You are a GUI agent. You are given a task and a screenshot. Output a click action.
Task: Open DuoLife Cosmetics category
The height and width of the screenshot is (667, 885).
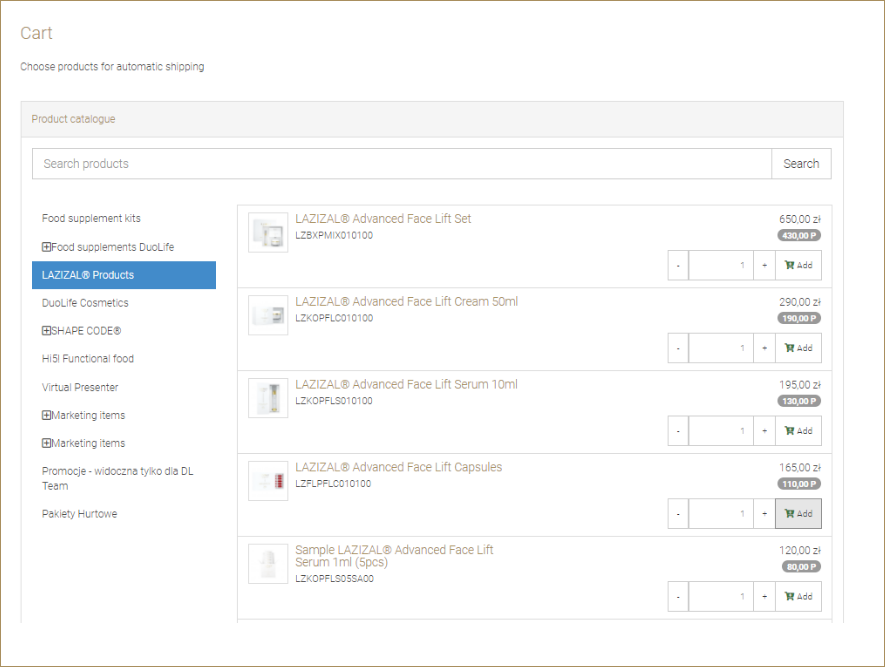click(x=85, y=303)
